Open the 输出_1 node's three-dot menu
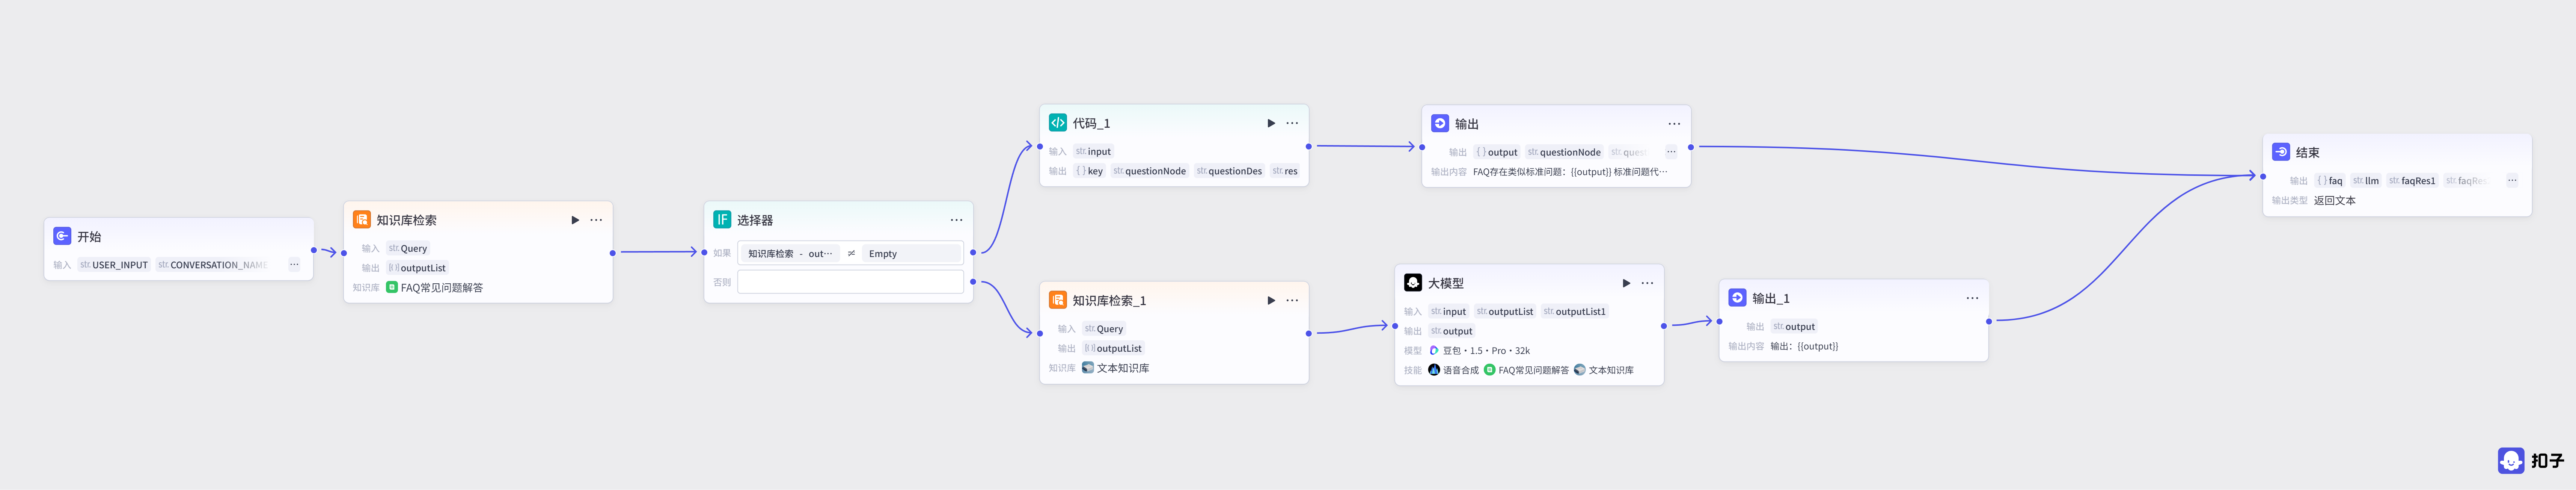The width and height of the screenshot is (2576, 490). [1972, 298]
